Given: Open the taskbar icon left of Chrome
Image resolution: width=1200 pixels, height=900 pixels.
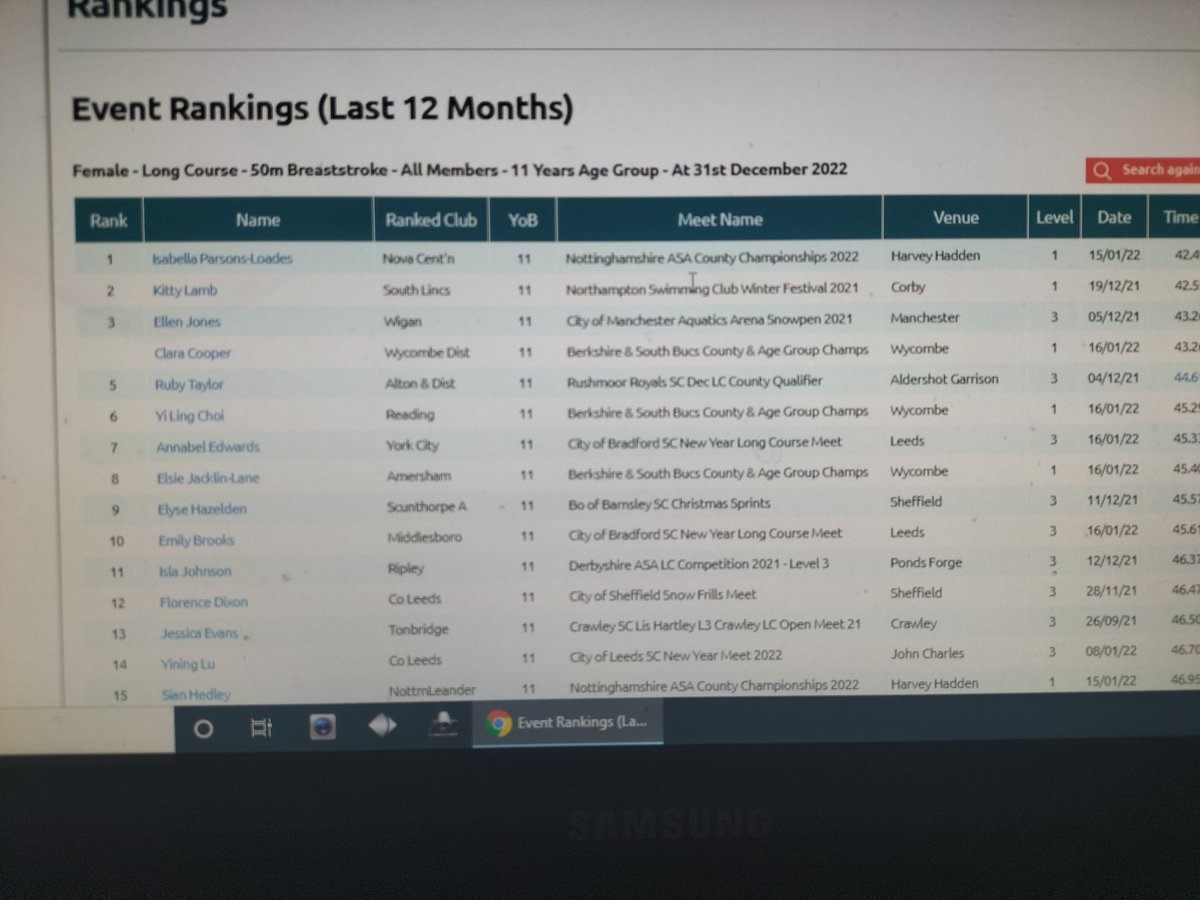Looking at the screenshot, I should (443, 726).
